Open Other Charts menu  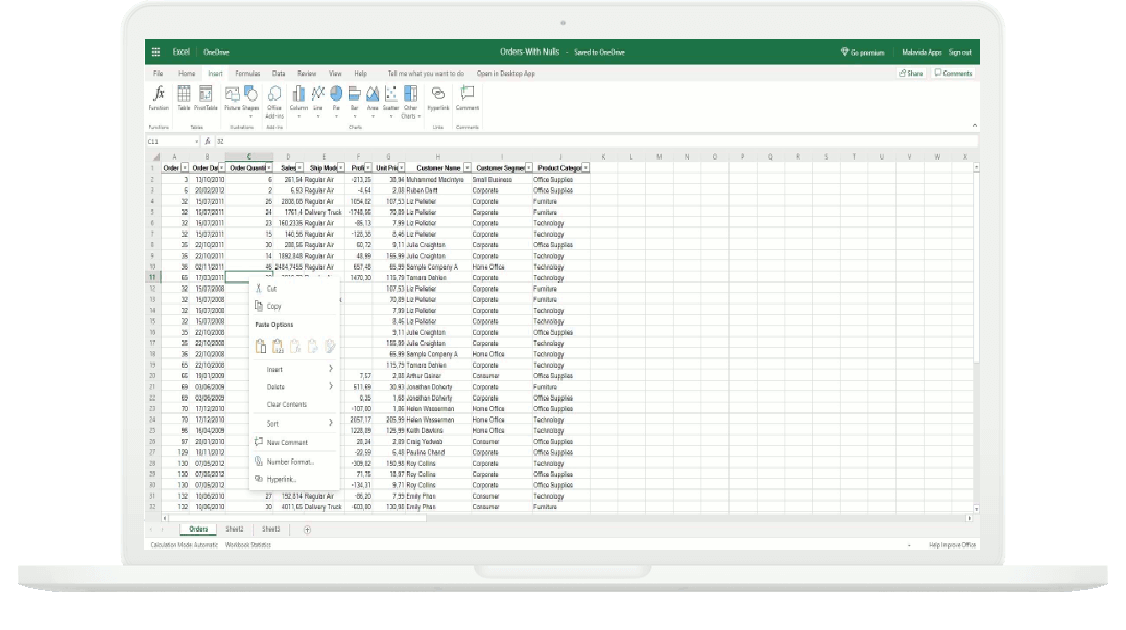tap(411, 101)
